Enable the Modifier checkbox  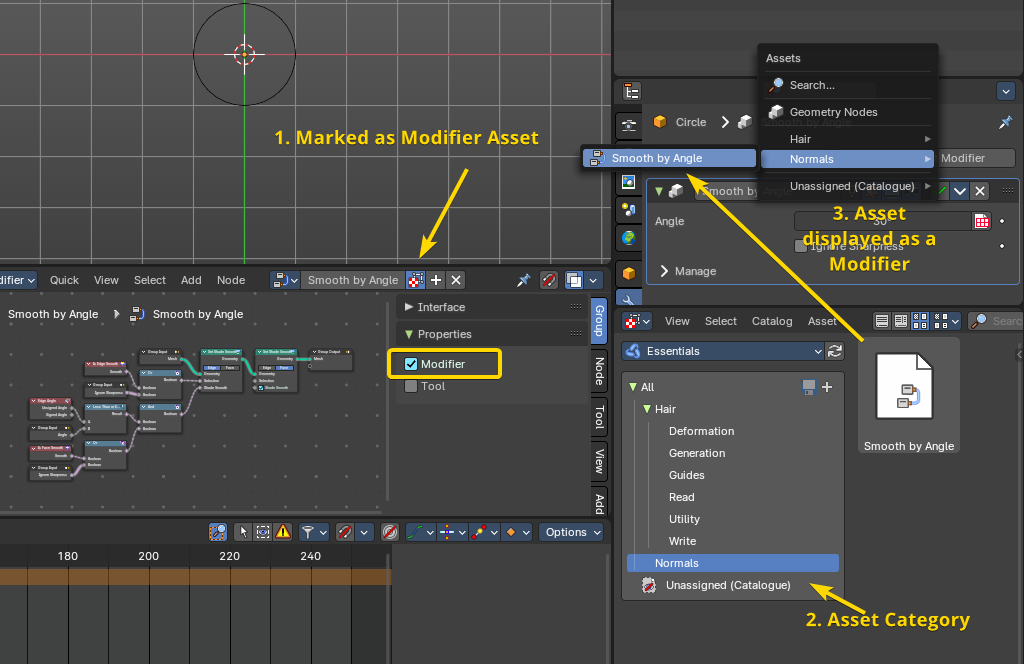pos(411,364)
